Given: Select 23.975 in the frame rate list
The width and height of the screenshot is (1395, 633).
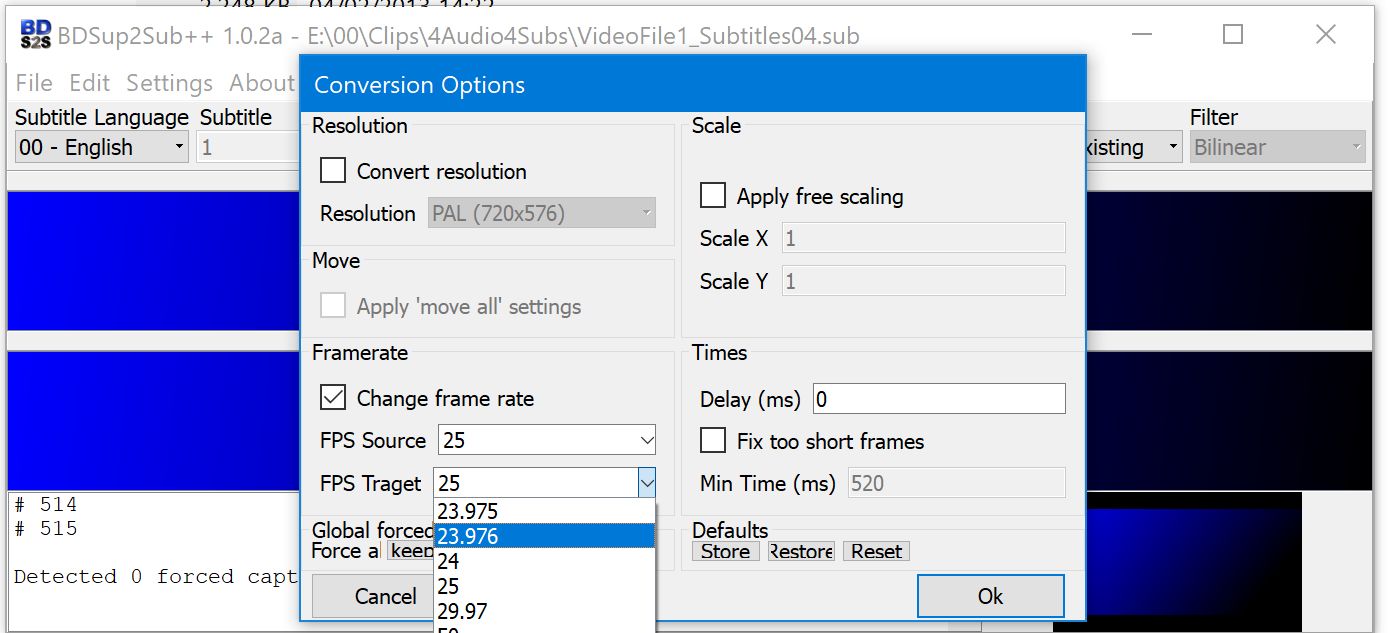Looking at the screenshot, I should (x=545, y=512).
